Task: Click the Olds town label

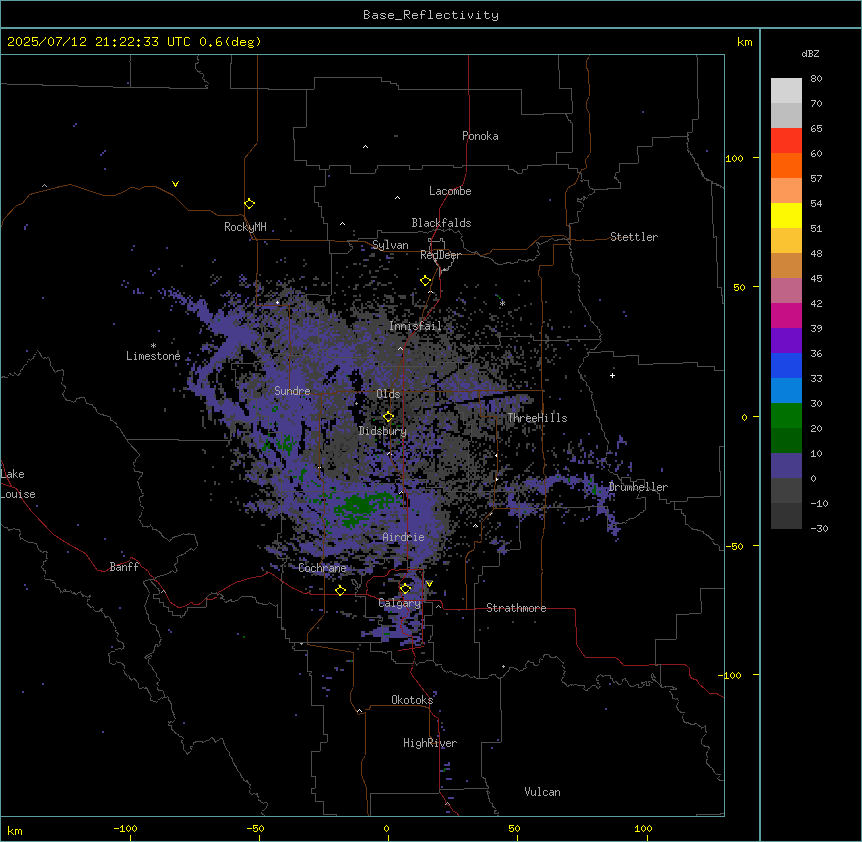Action: click(x=388, y=394)
